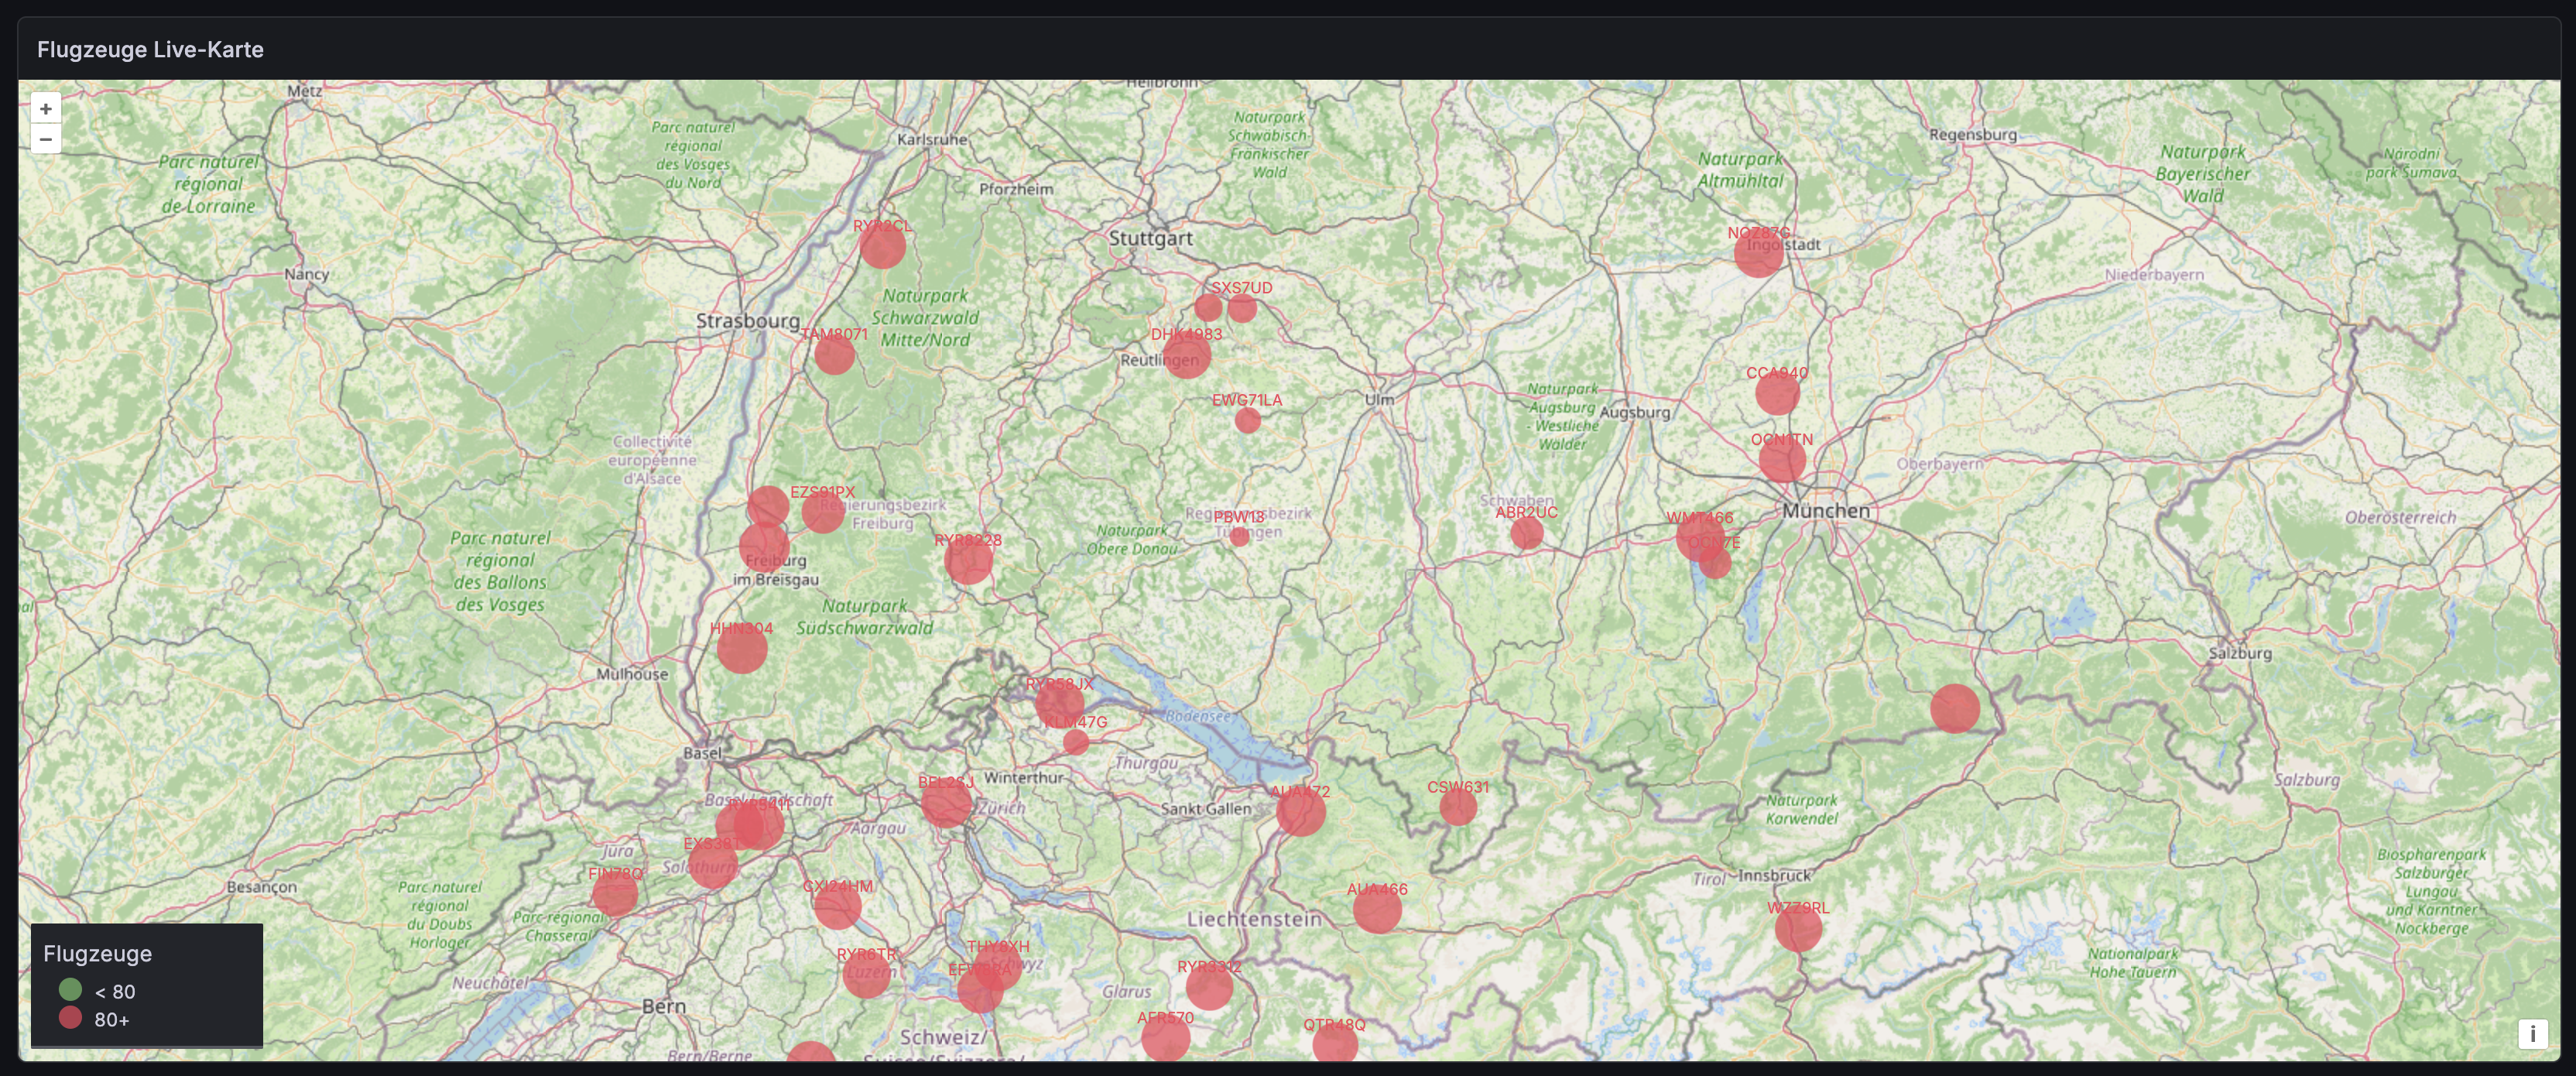Click the FIN78Q aircraft marker
The width and height of the screenshot is (2576, 1076).
tap(615, 893)
